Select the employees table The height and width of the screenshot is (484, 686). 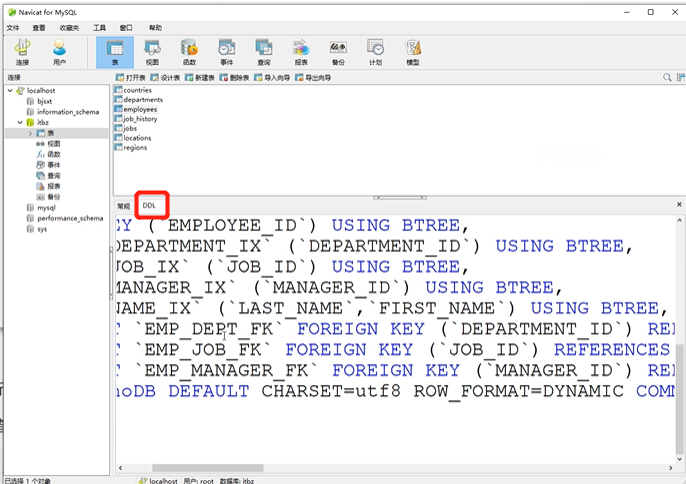(140, 109)
